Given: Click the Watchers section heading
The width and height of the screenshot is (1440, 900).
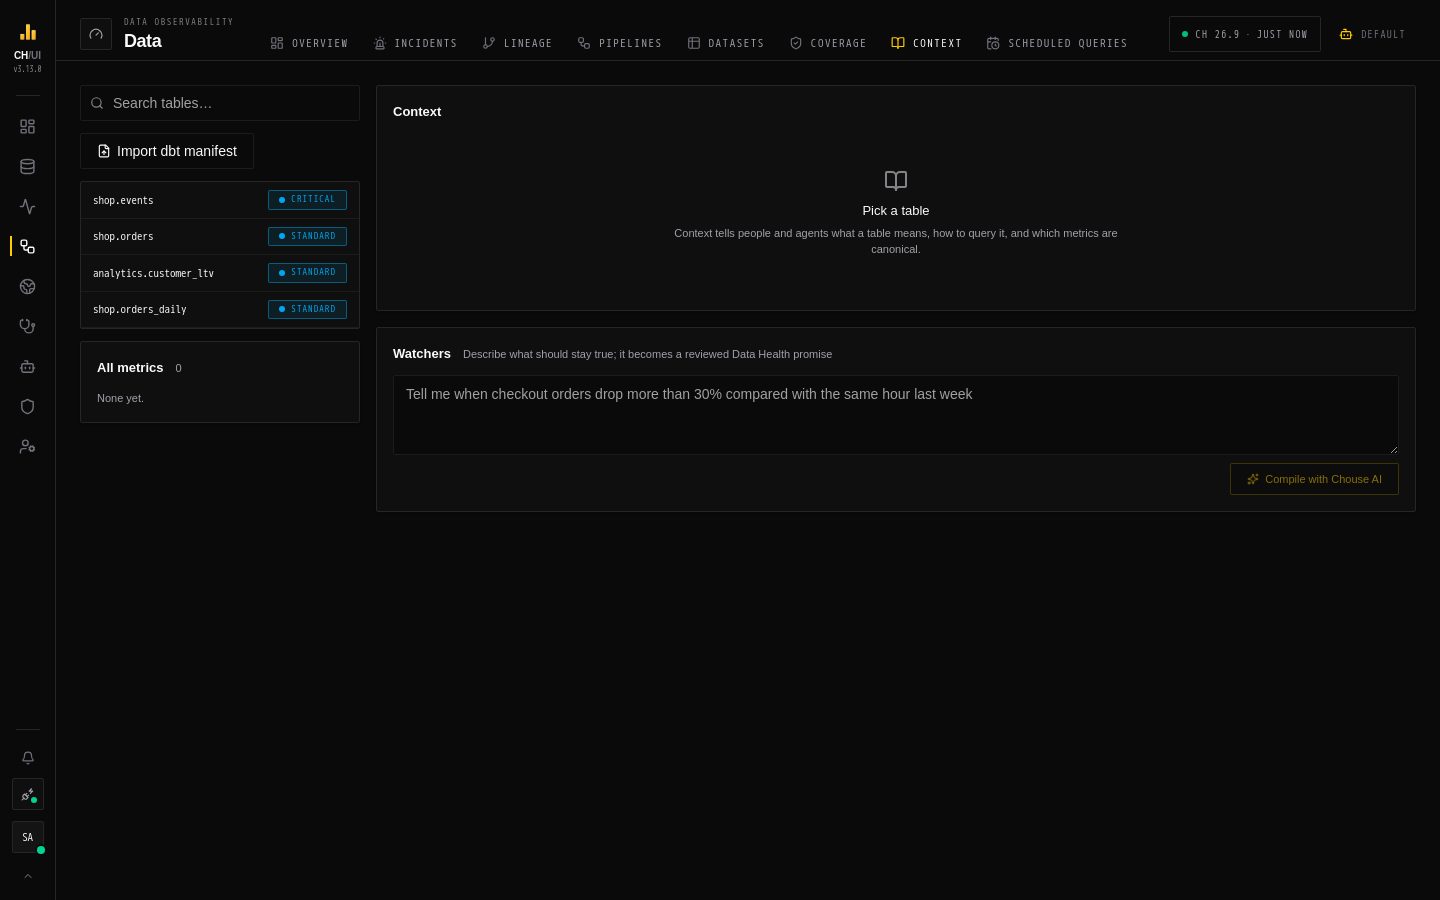Looking at the screenshot, I should point(422,354).
